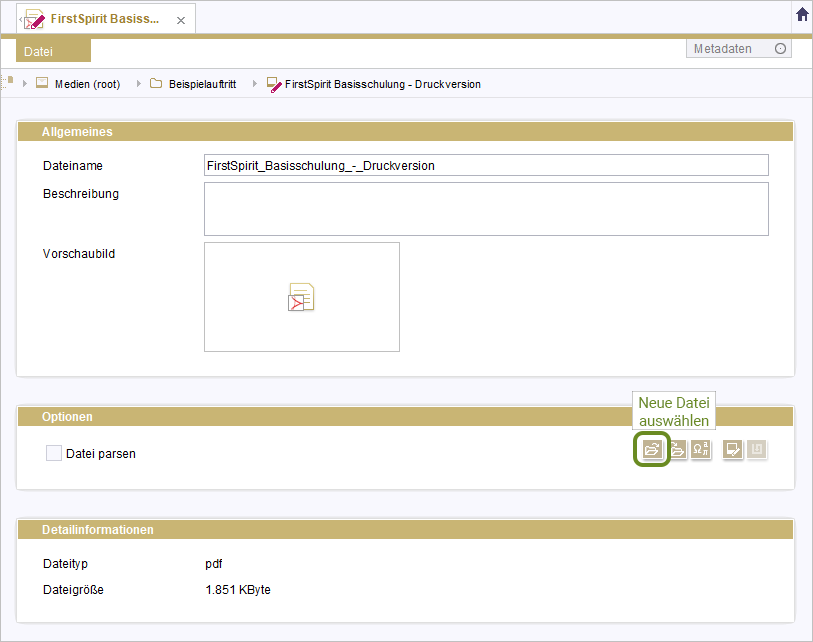
Task: Click the 'Dateityp' label
Action: 65,564
